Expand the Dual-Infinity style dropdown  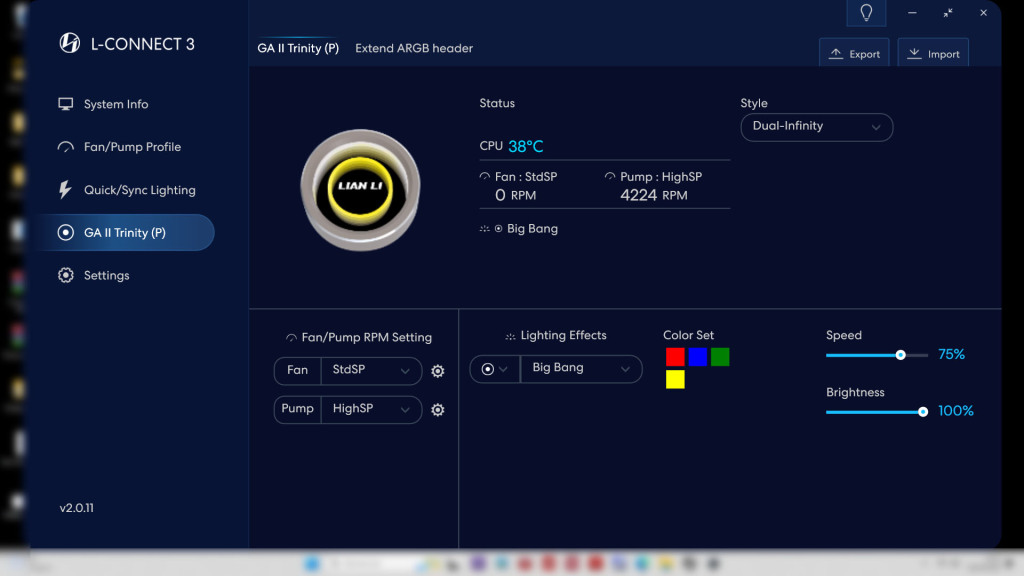(816, 127)
